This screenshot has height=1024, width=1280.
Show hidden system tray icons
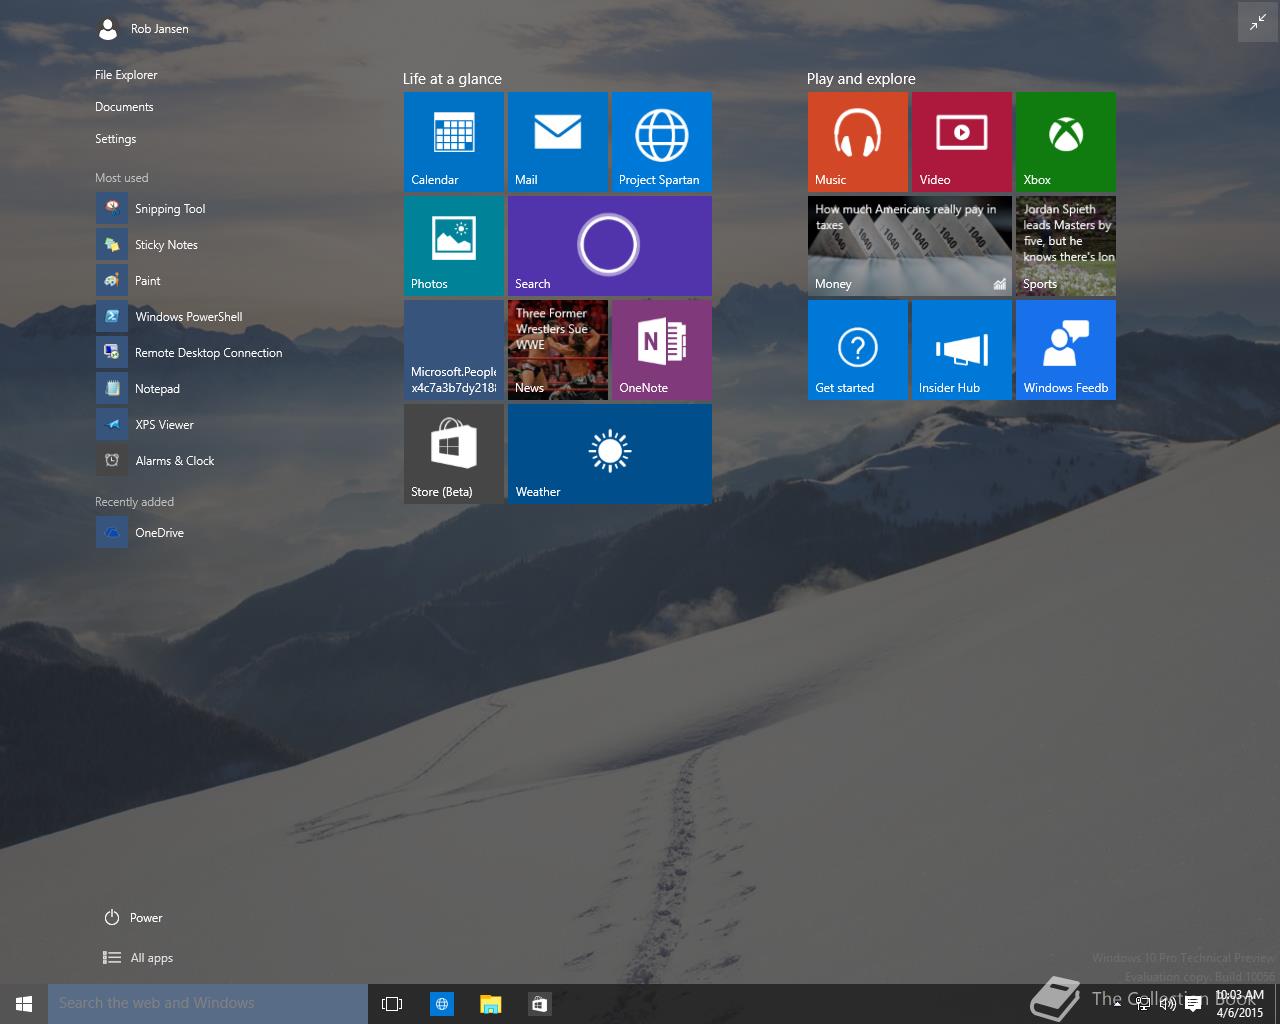point(1117,1004)
